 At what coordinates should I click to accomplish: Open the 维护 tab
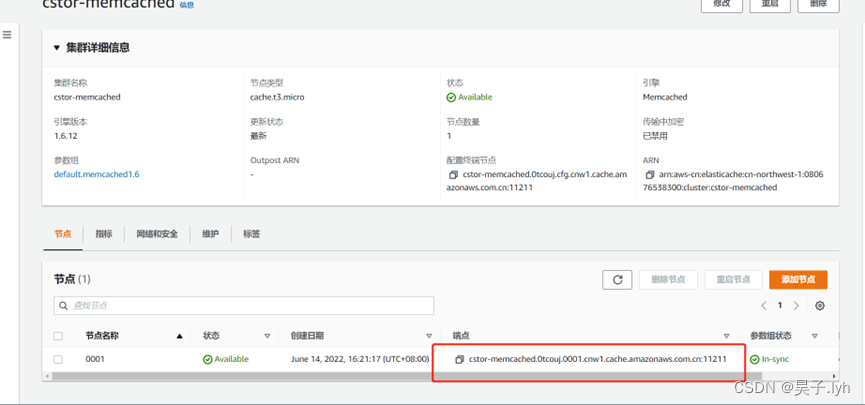coord(210,234)
